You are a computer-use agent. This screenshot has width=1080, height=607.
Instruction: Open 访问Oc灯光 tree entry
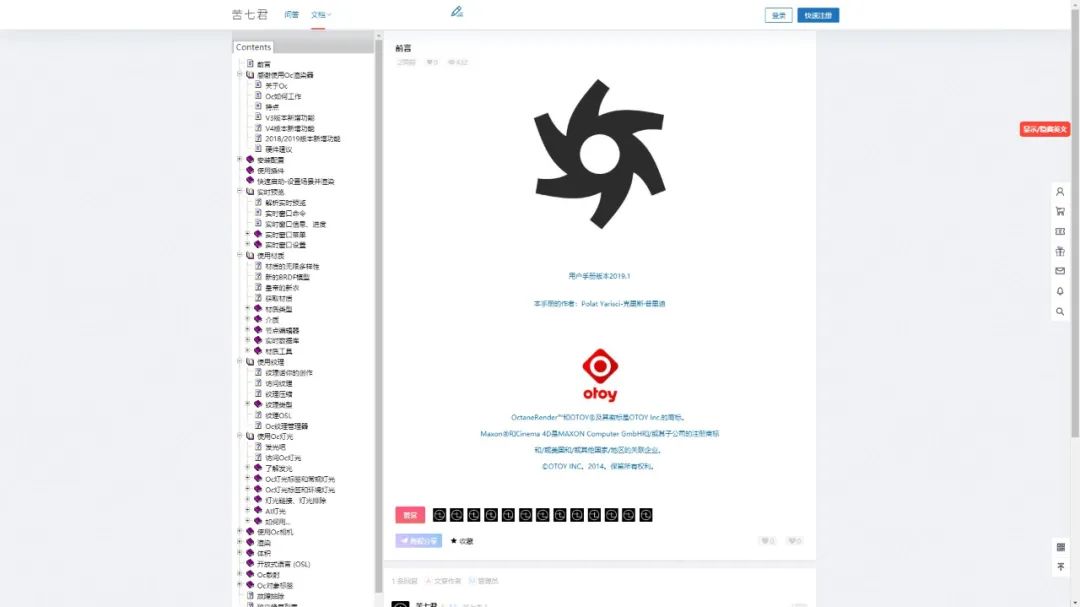click(x=283, y=457)
